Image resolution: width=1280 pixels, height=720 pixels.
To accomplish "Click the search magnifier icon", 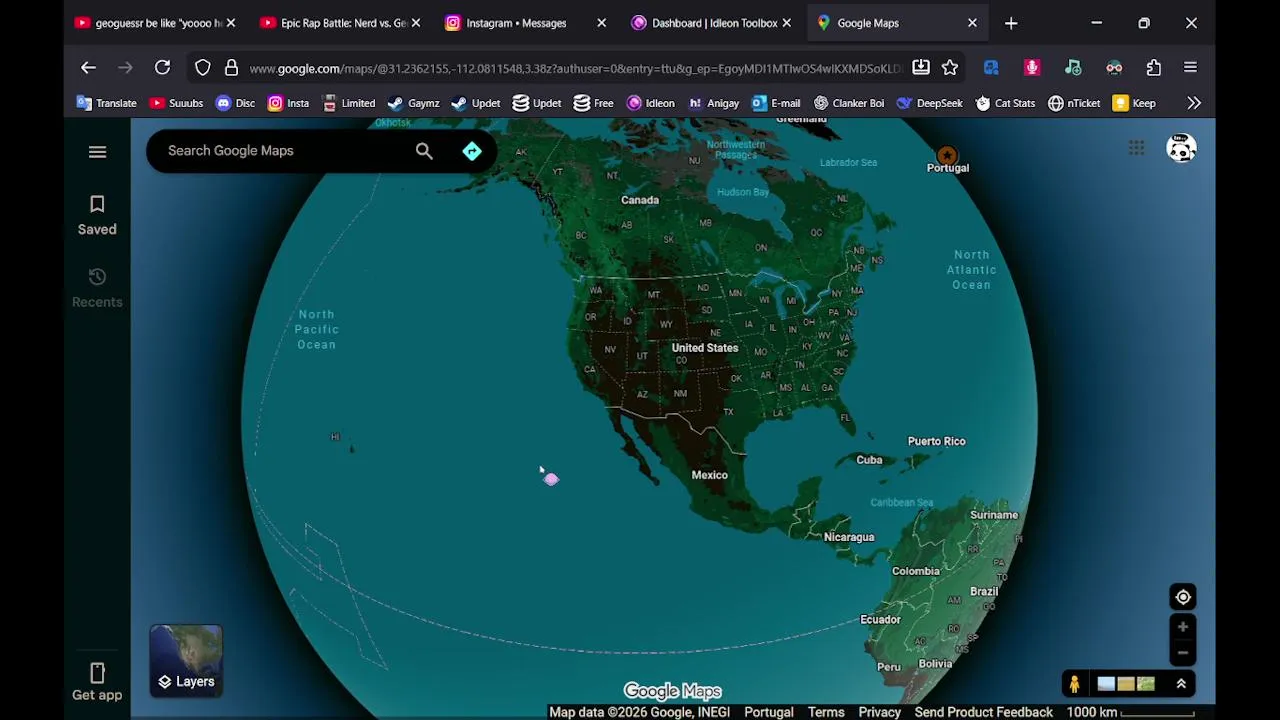I will pos(424,151).
